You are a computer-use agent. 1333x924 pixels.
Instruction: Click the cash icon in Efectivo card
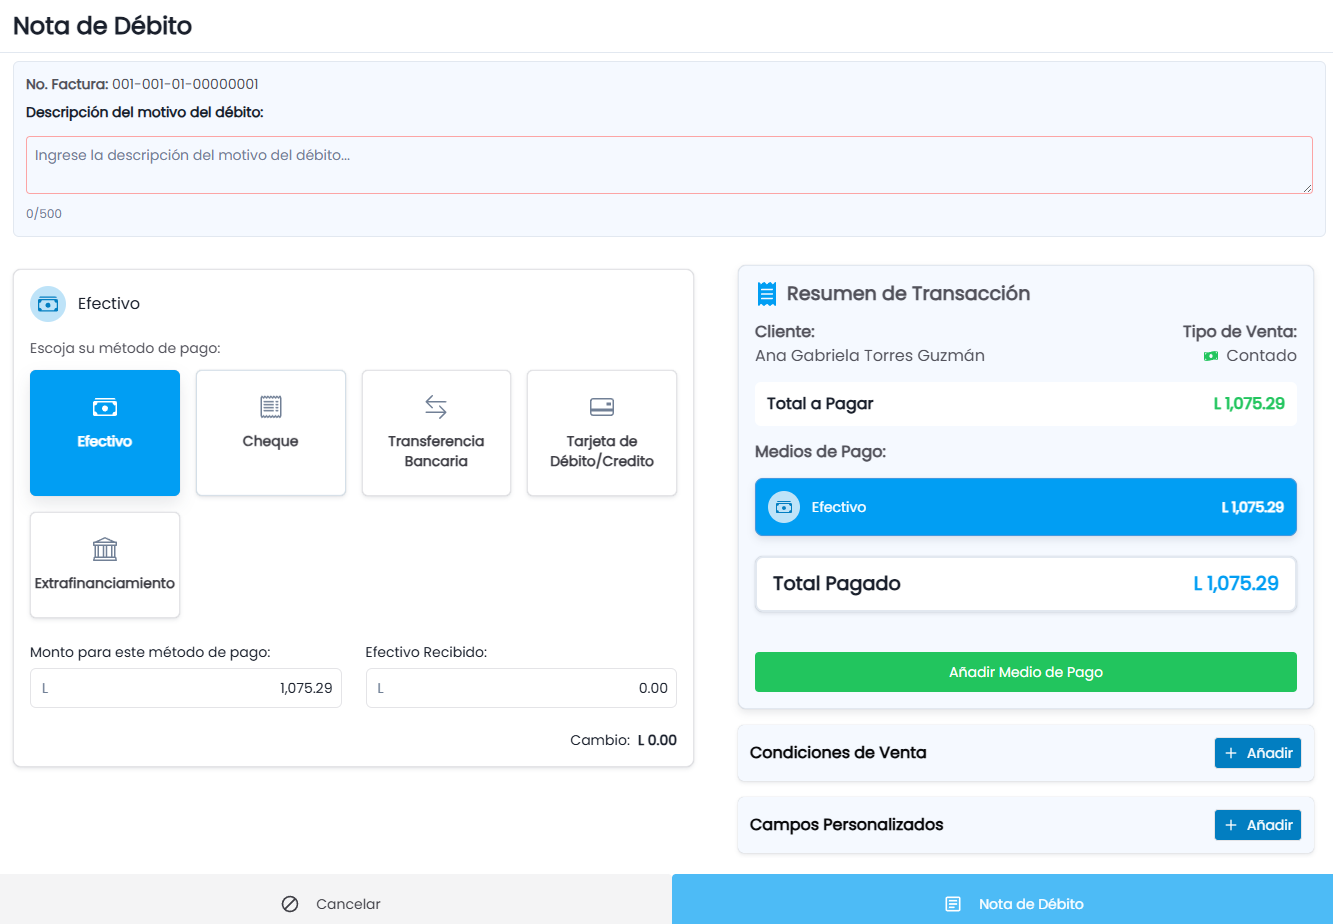(x=105, y=407)
